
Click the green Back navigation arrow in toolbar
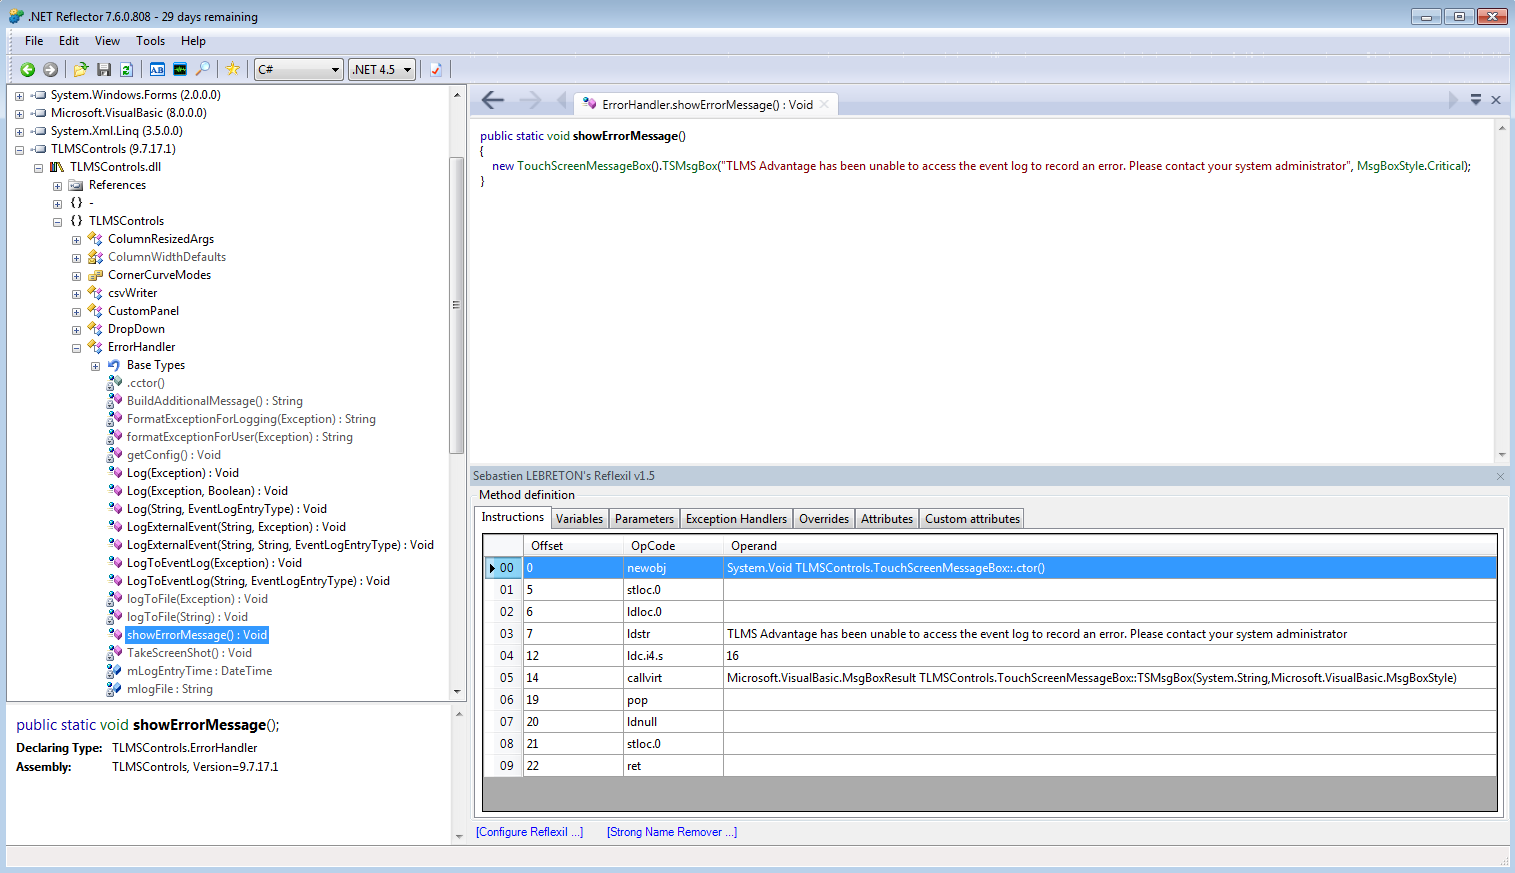click(x=28, y=70)
